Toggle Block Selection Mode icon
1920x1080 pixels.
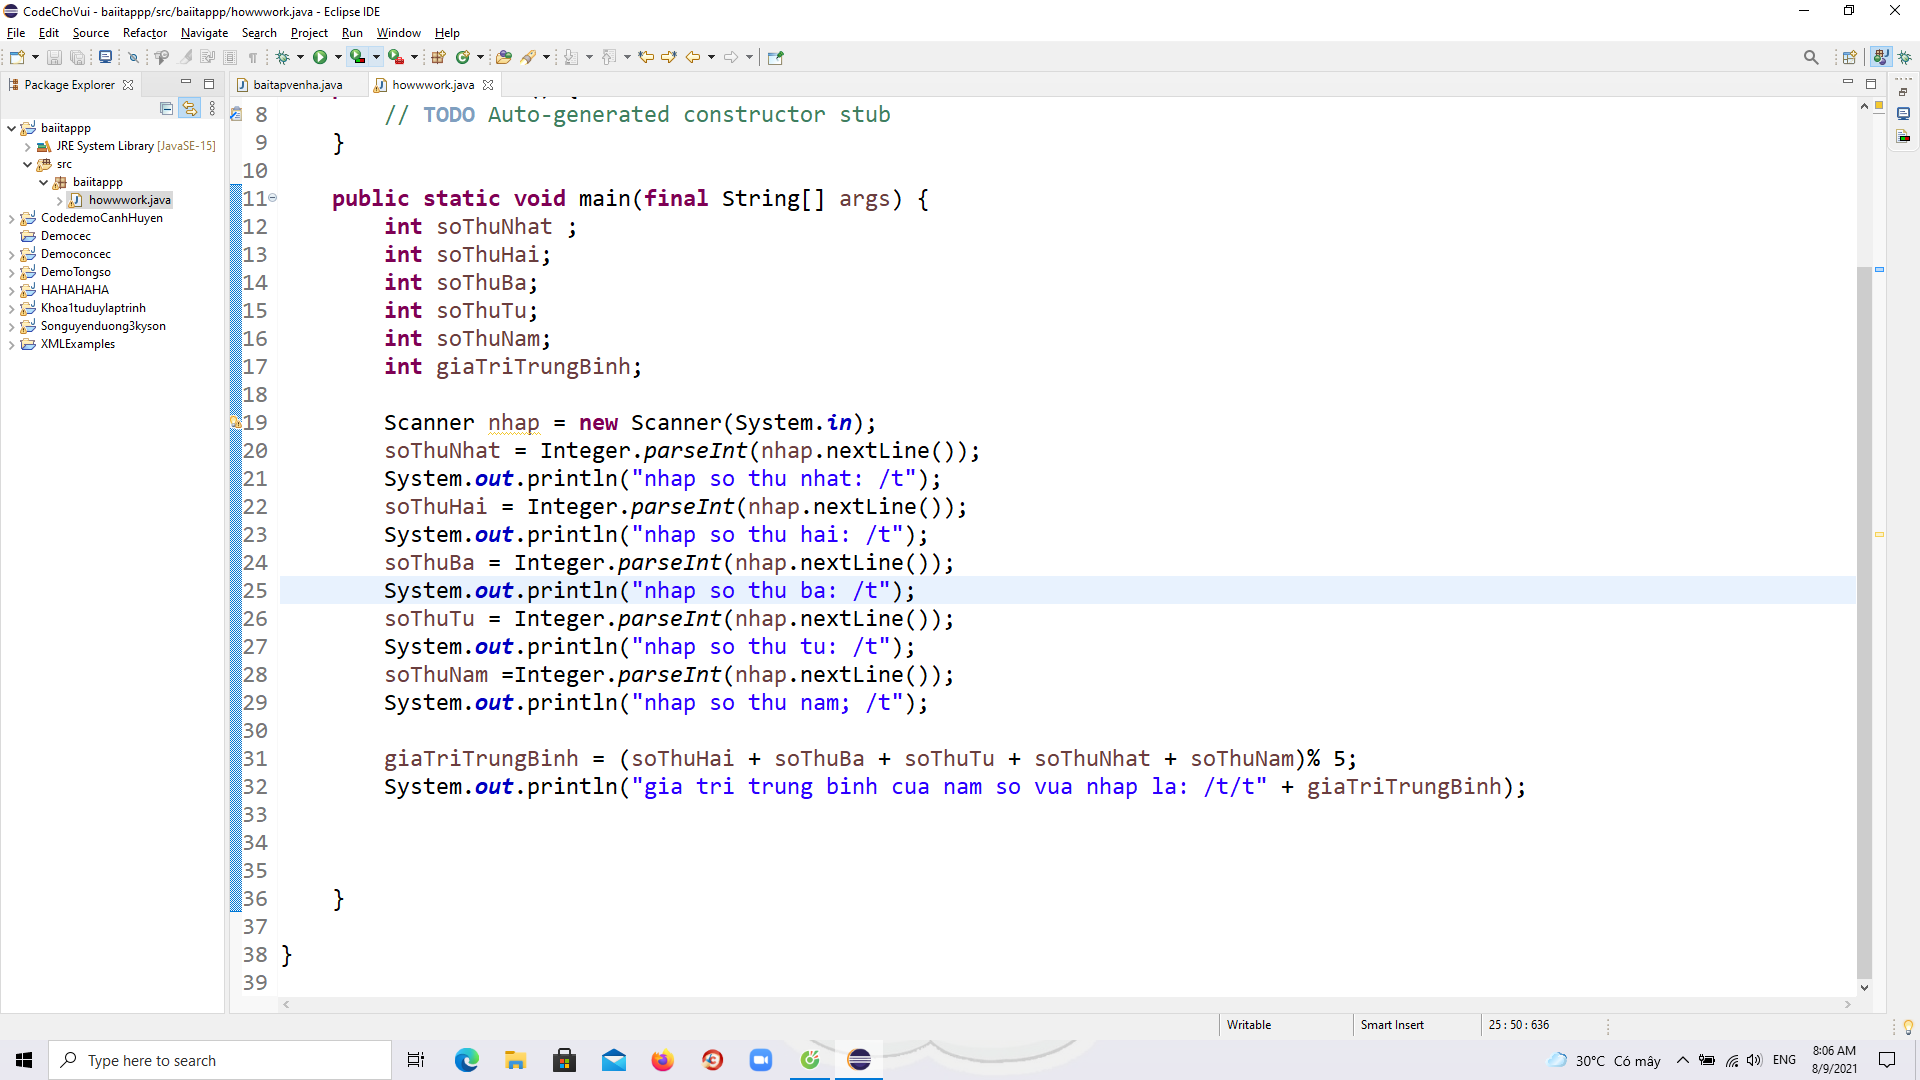(x=230, y=57)
